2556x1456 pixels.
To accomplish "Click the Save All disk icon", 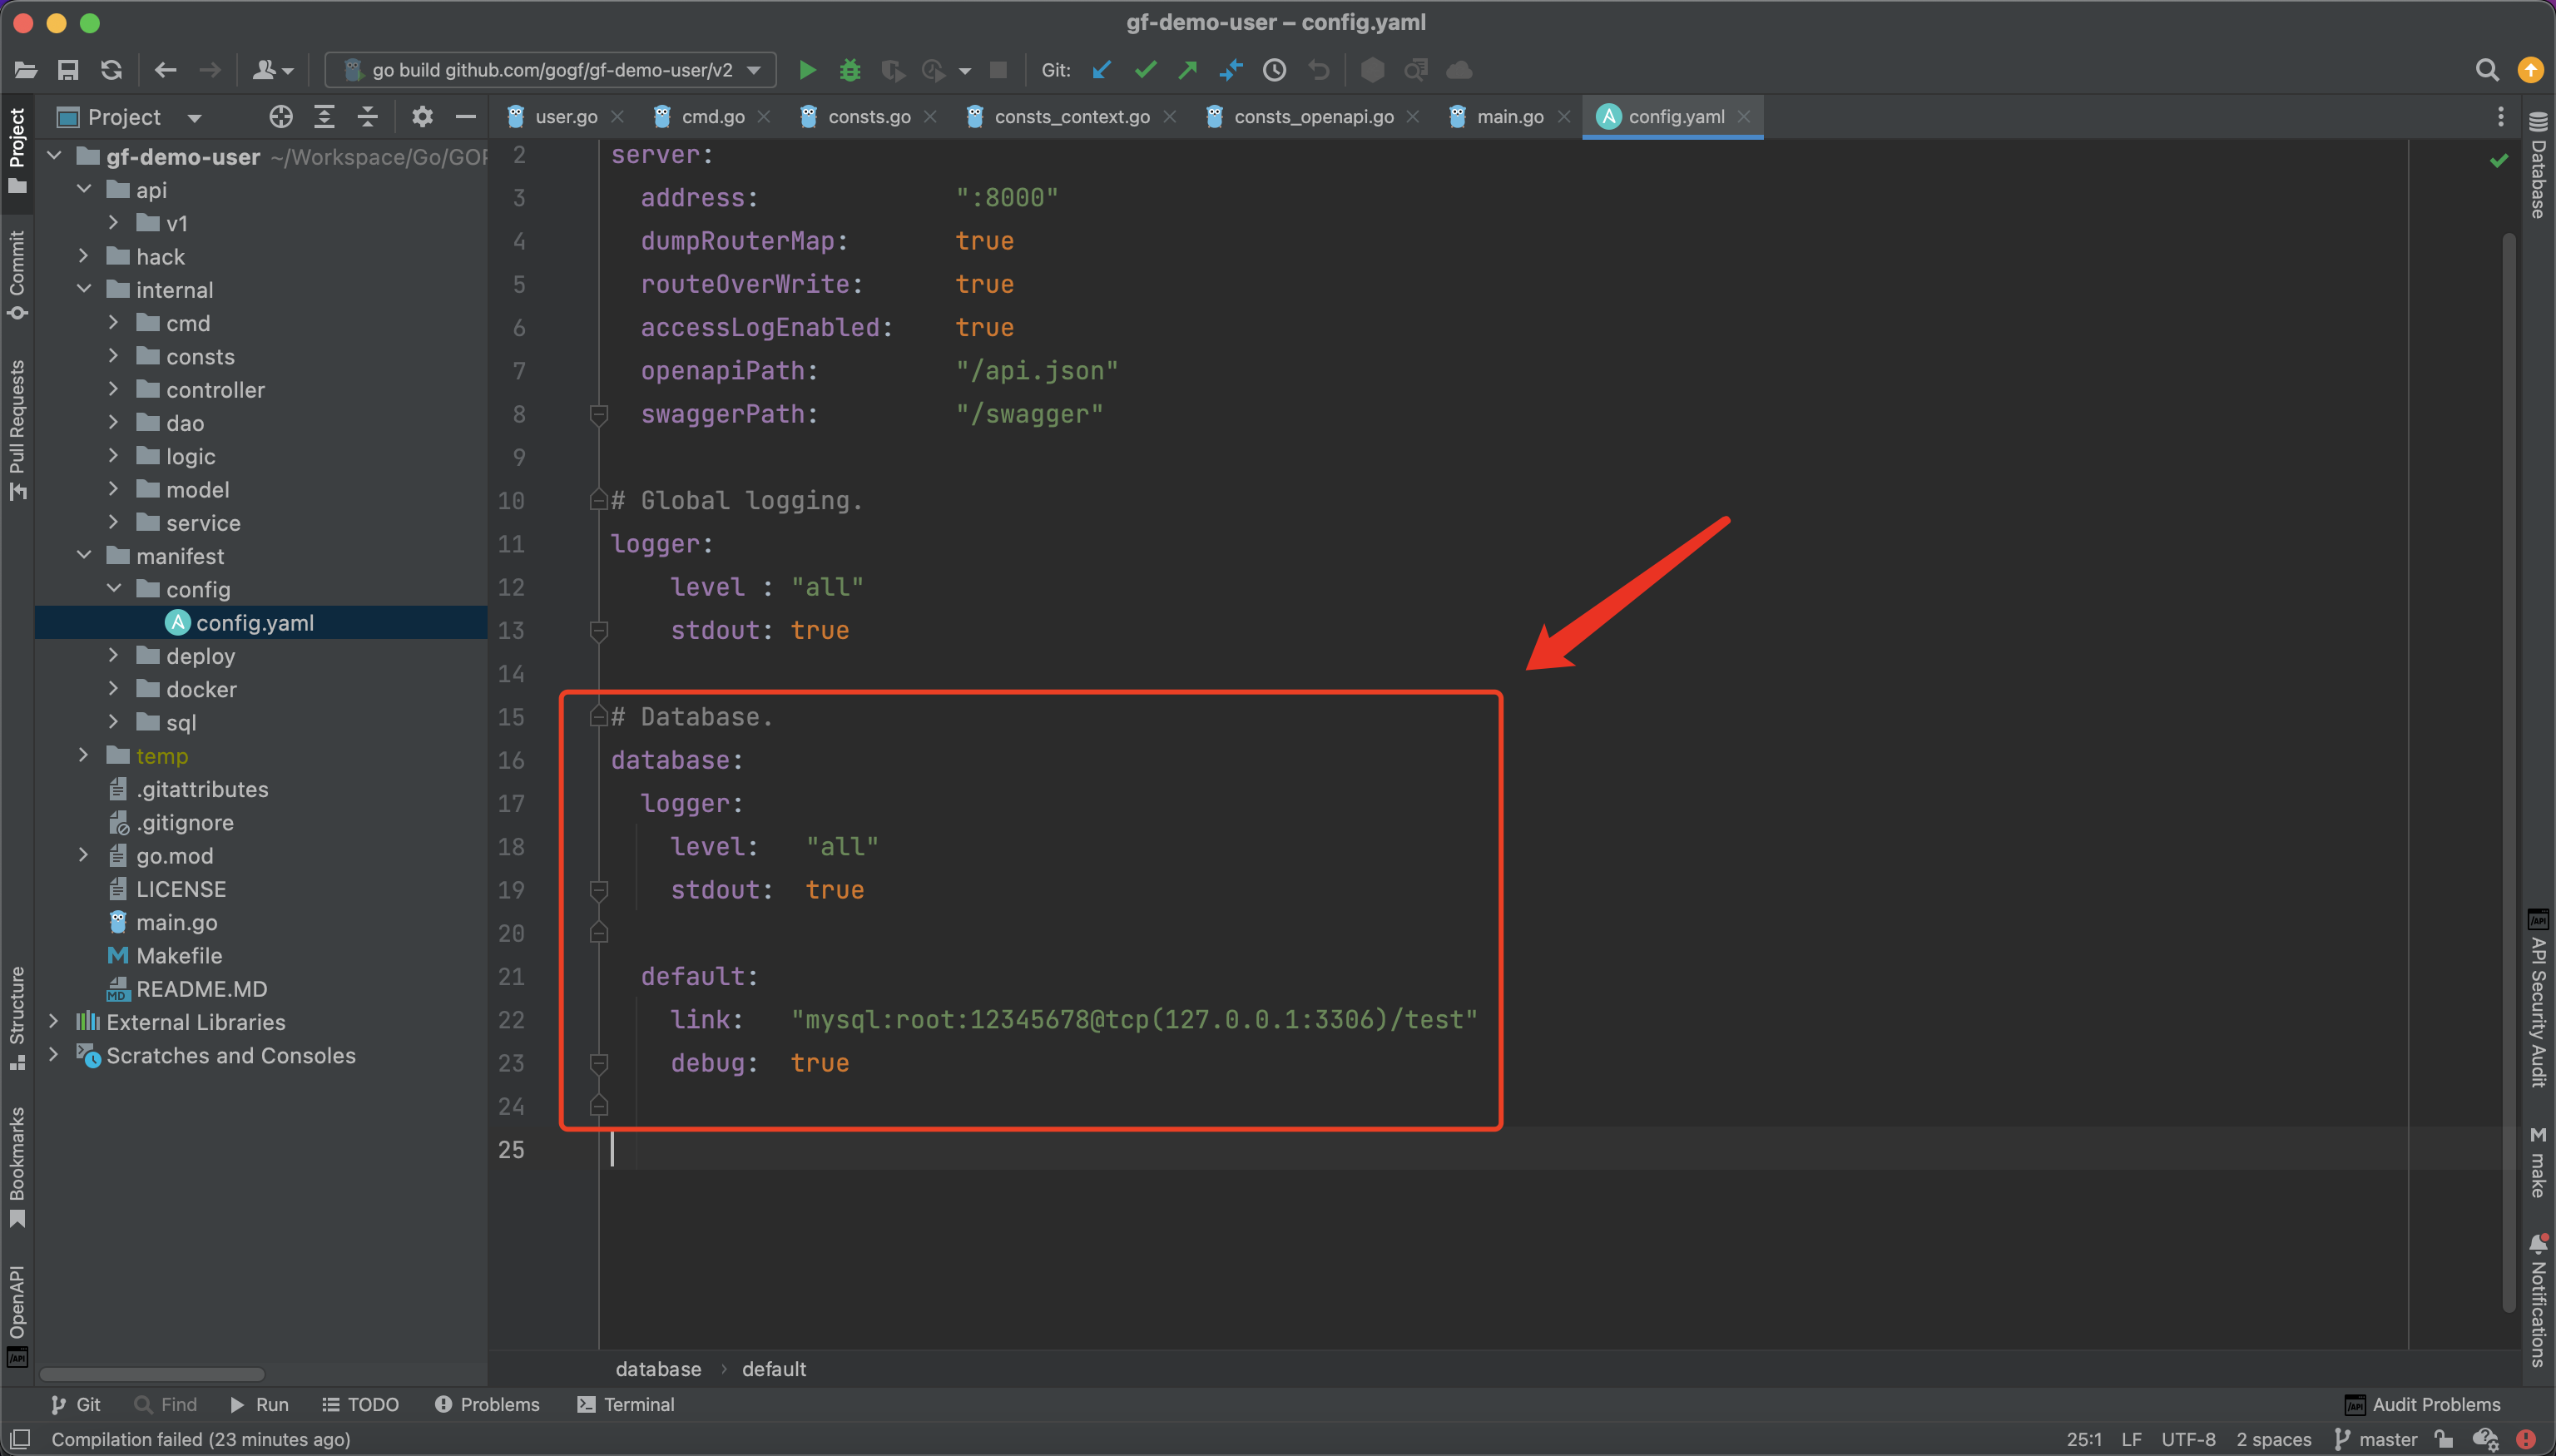I will (x=68, y=70).
